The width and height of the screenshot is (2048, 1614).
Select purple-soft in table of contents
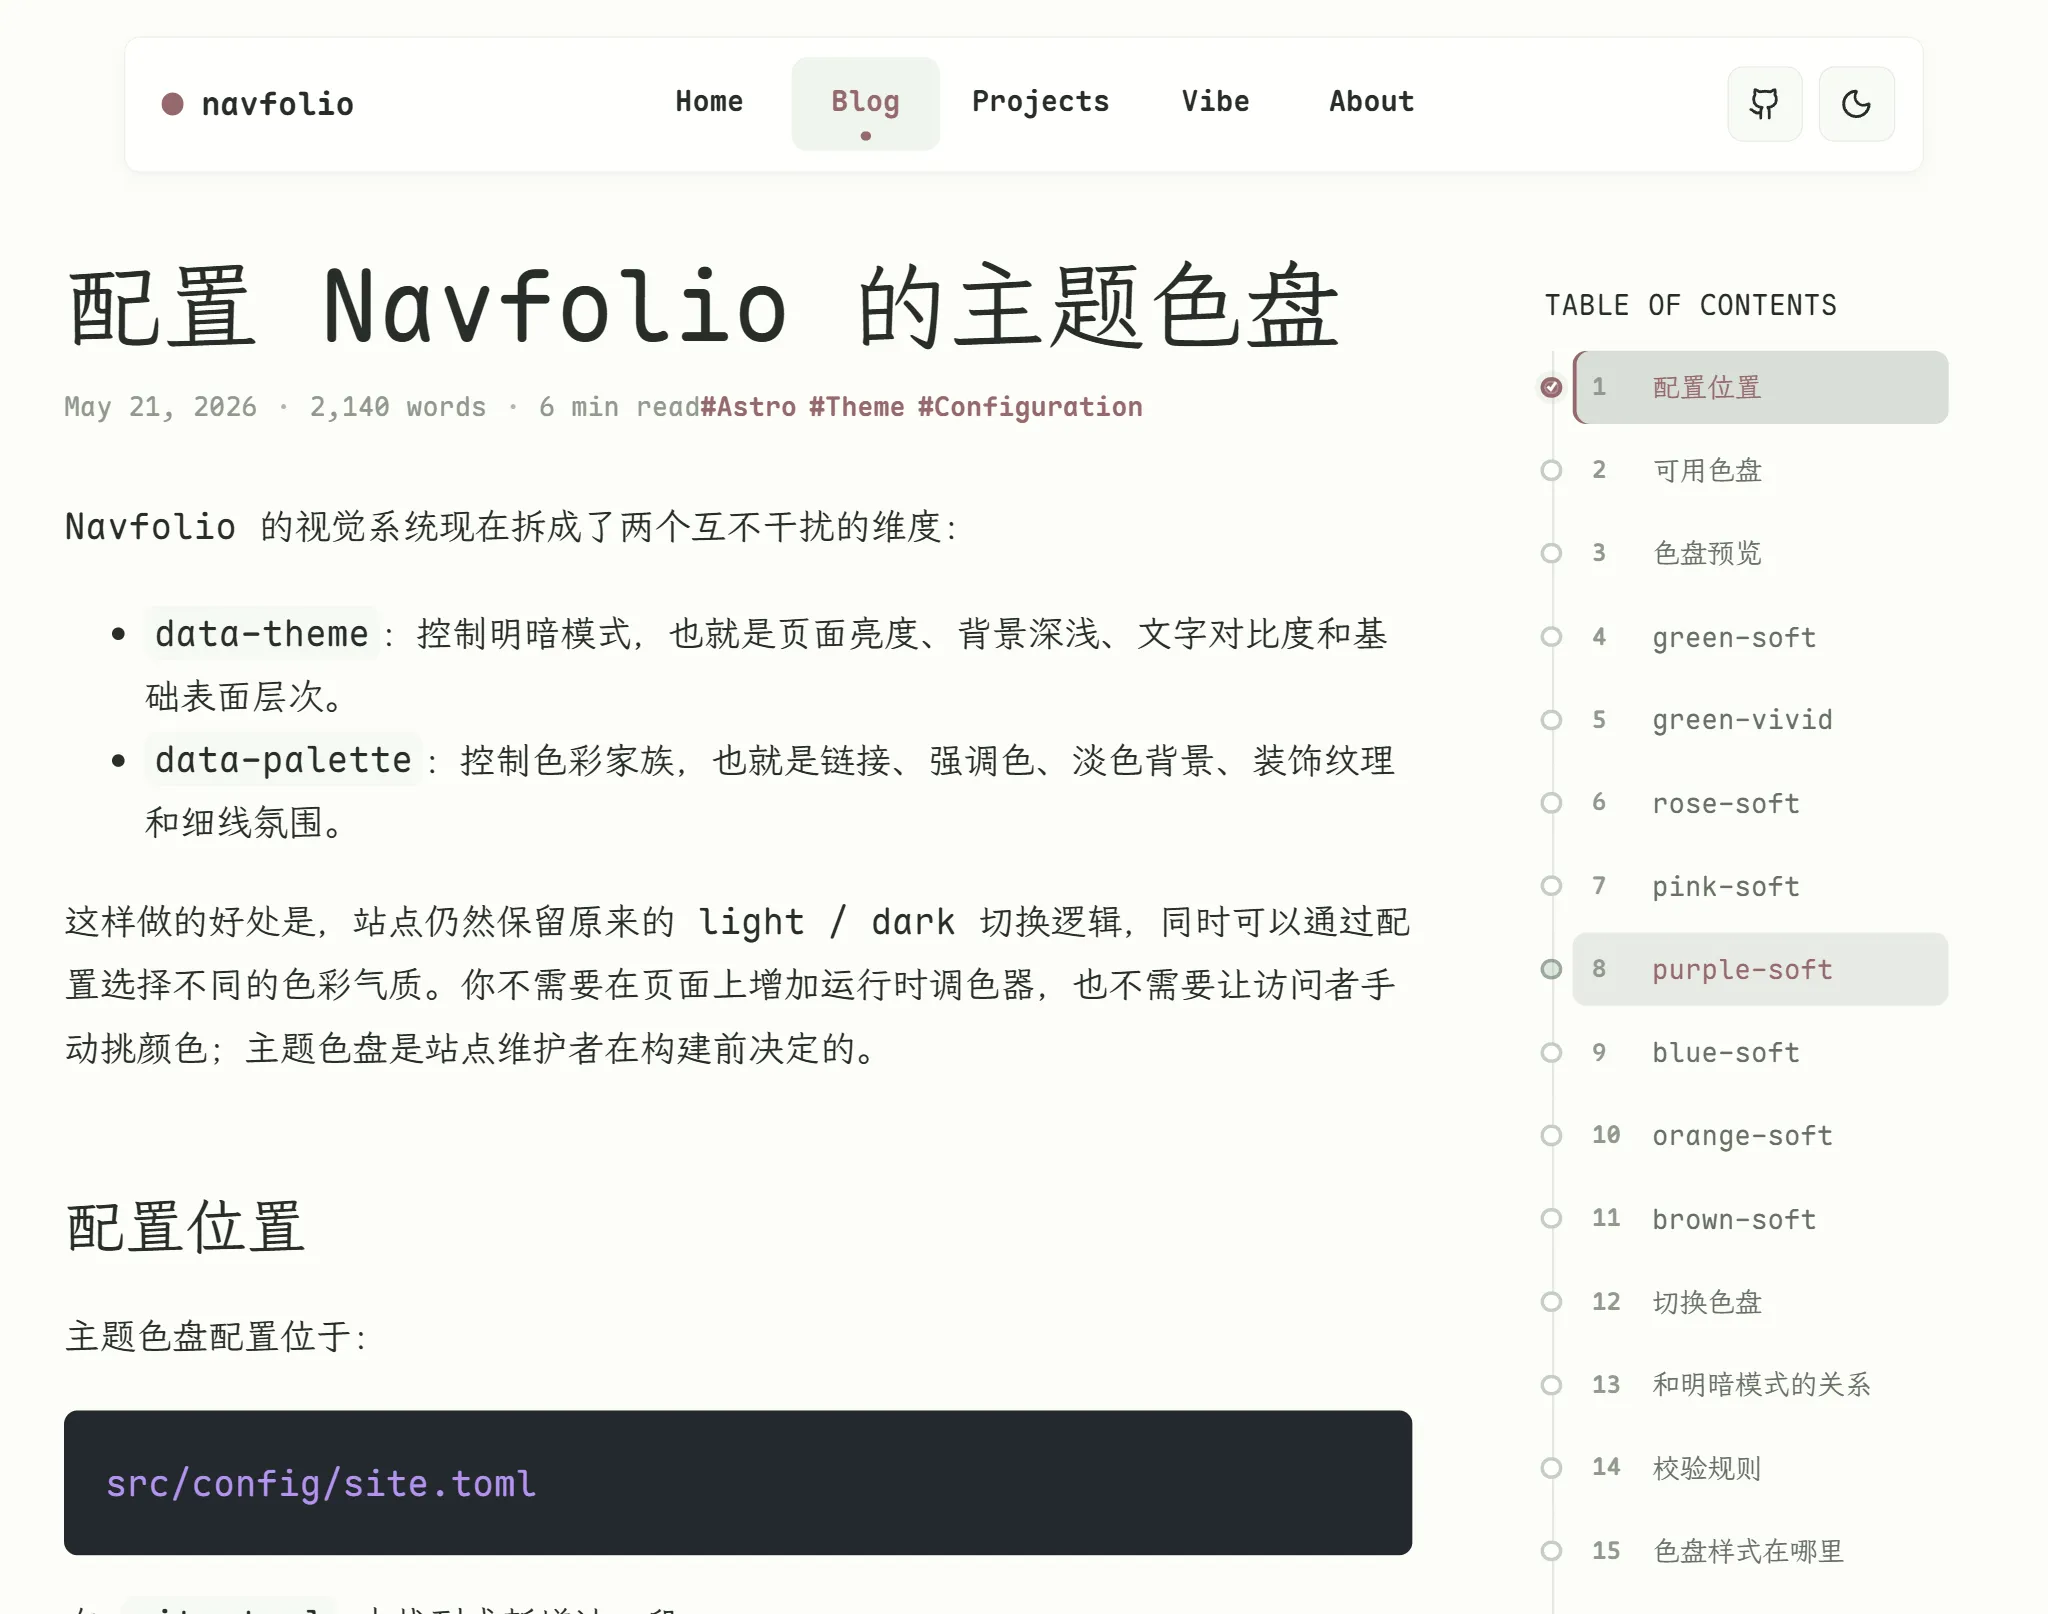coord(1760,969)
